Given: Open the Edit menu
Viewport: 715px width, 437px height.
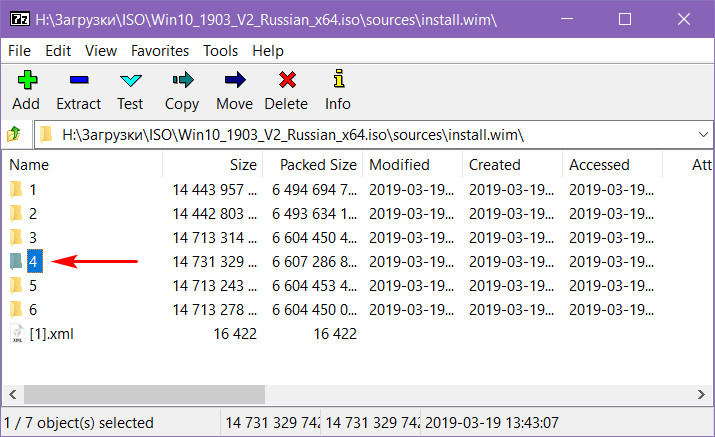Looking at the screenshot, I should (58, 51).
